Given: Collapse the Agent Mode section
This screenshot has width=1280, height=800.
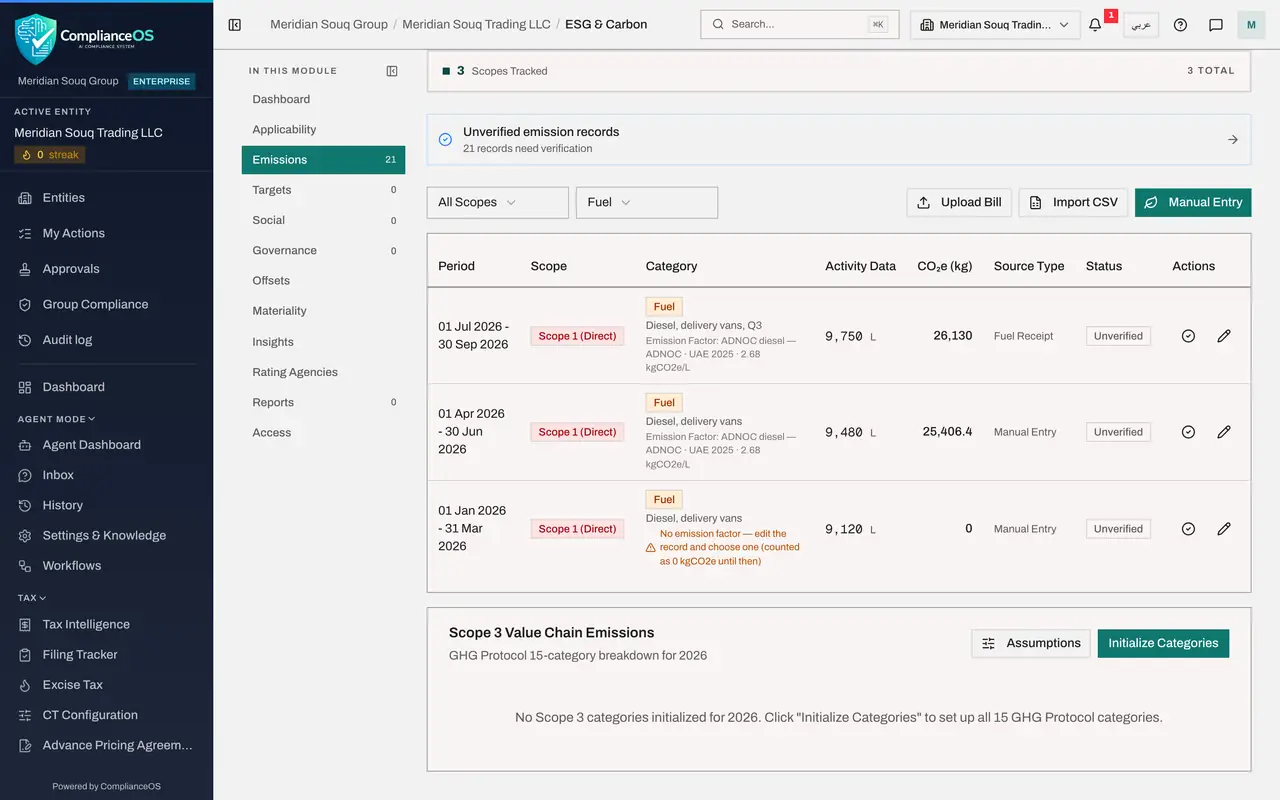Looking at the screenshot, I should (x=56, y=419).
